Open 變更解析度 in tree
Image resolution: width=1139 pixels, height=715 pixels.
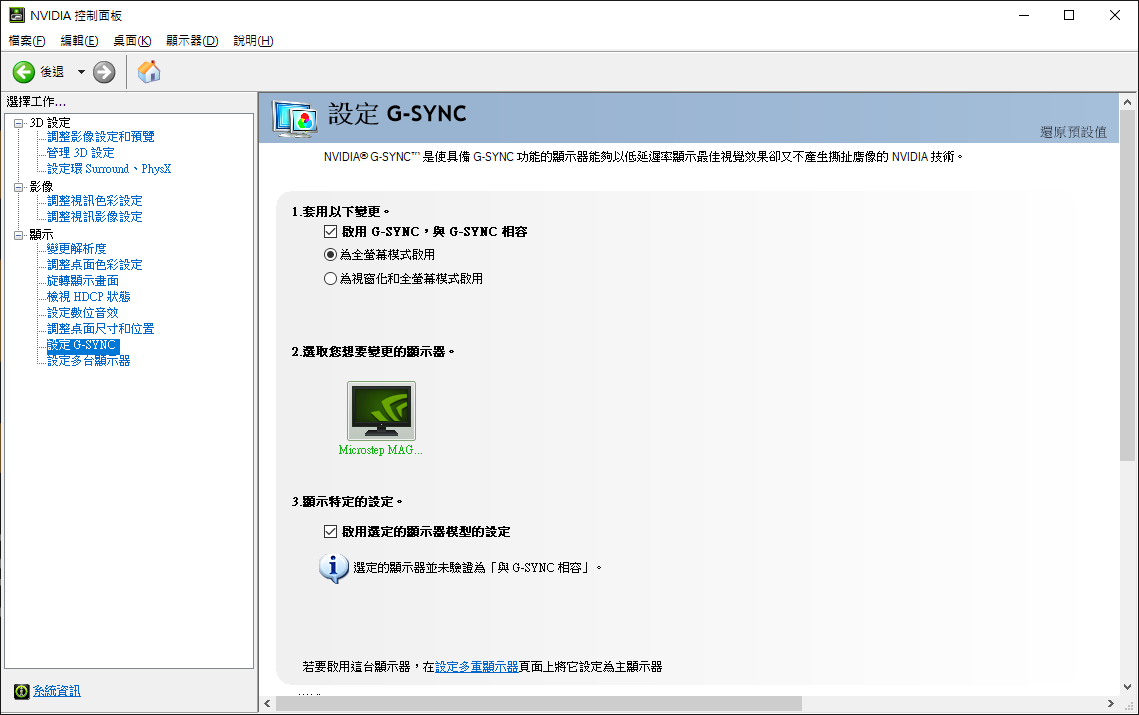click(76, 249)
